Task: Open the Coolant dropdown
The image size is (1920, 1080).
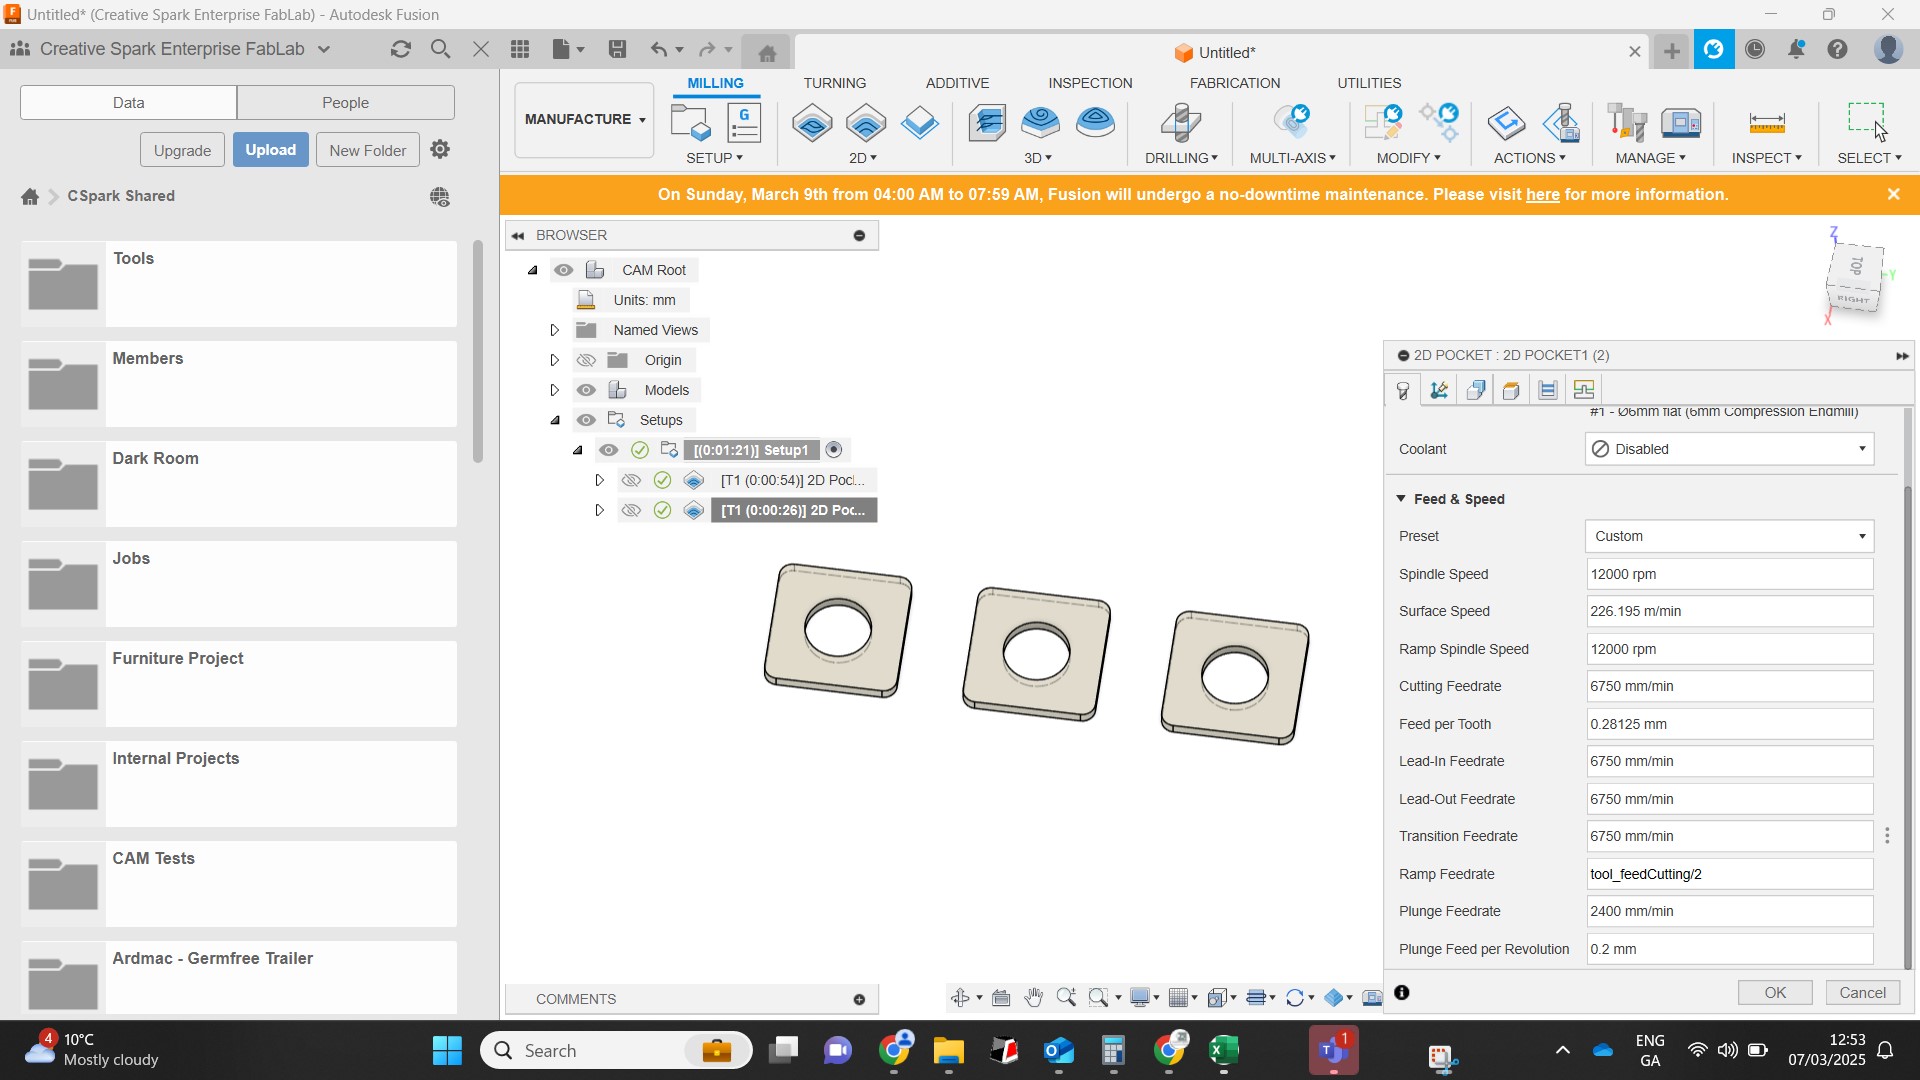Action: click(1729, 449)
